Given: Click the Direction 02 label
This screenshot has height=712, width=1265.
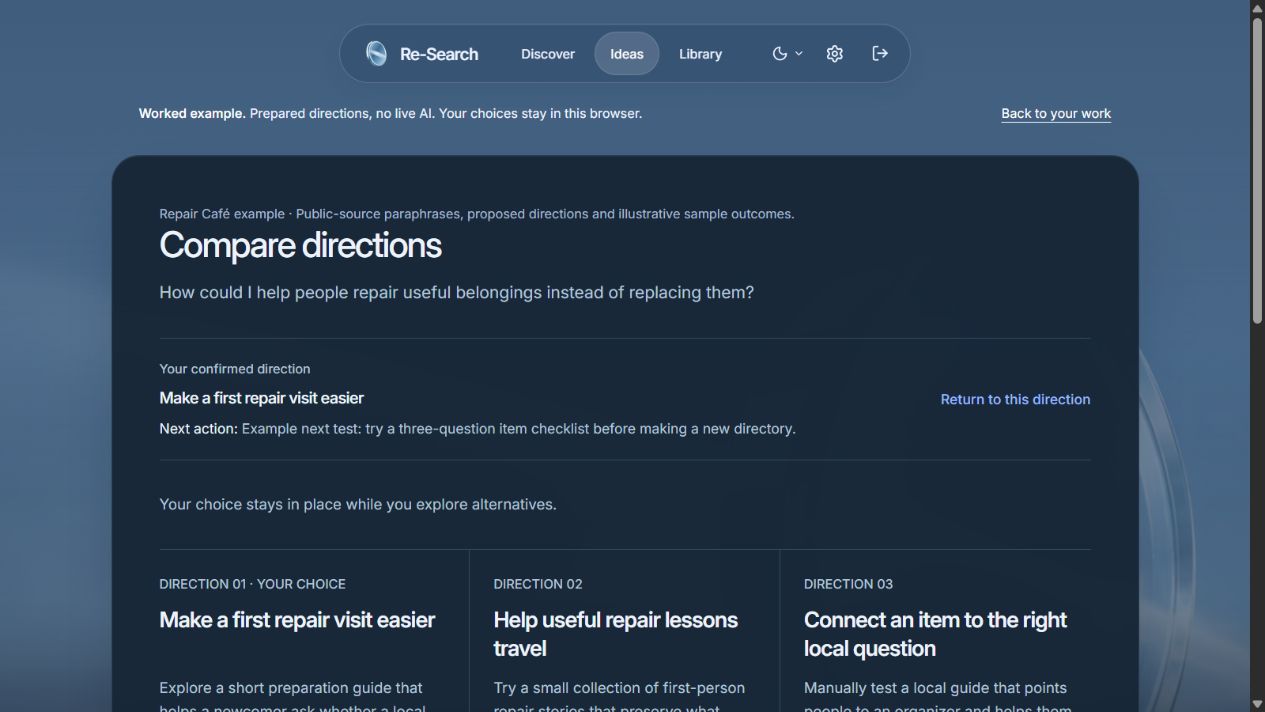Looking at the screenshot, I should tap(538, 584).
